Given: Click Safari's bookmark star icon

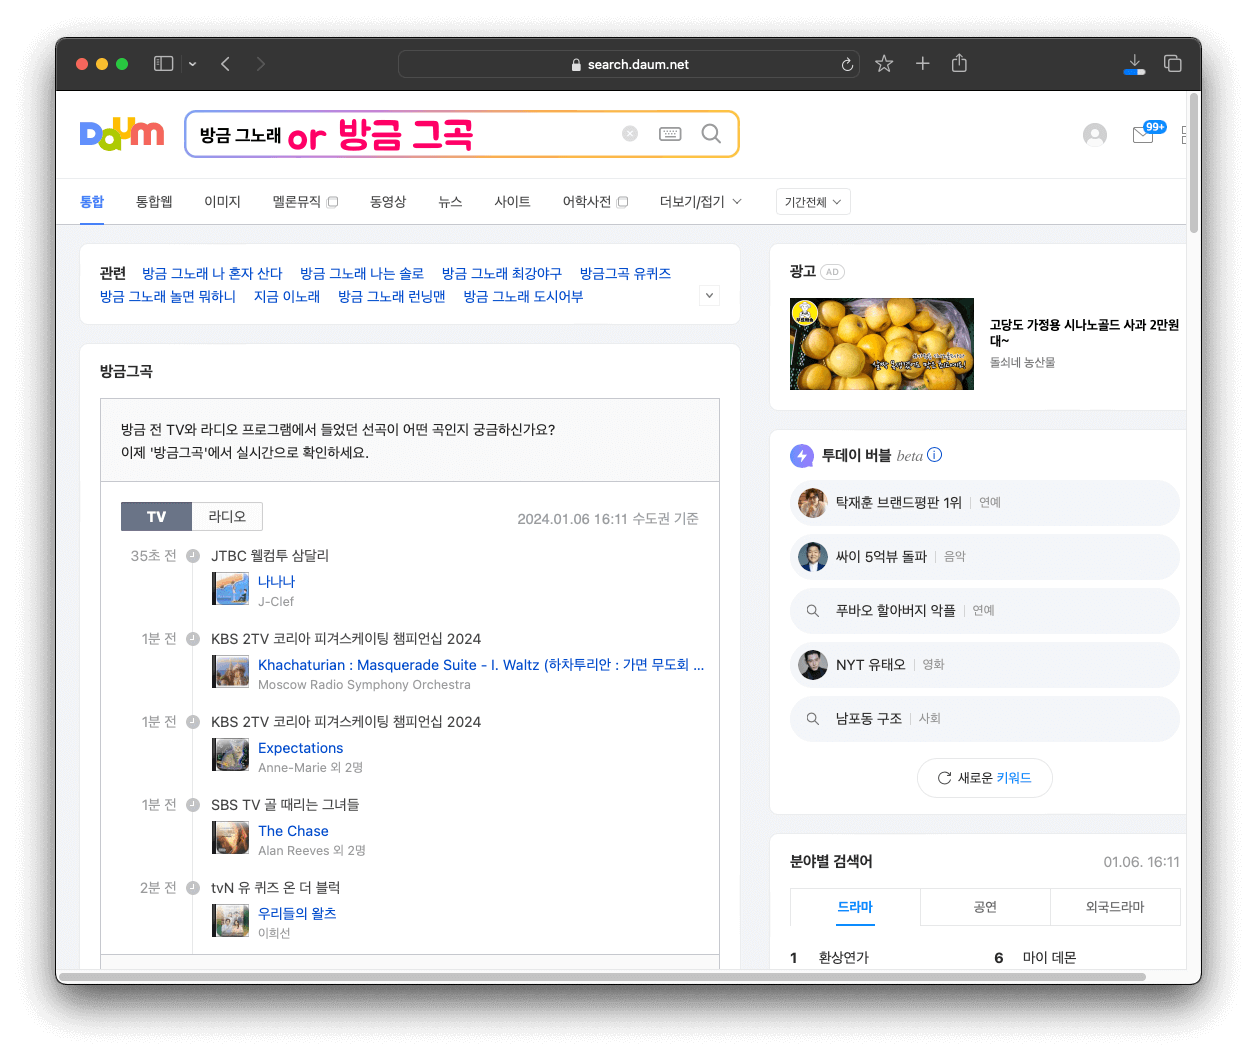Looking at the screenshot, I should tap(884, 64).
